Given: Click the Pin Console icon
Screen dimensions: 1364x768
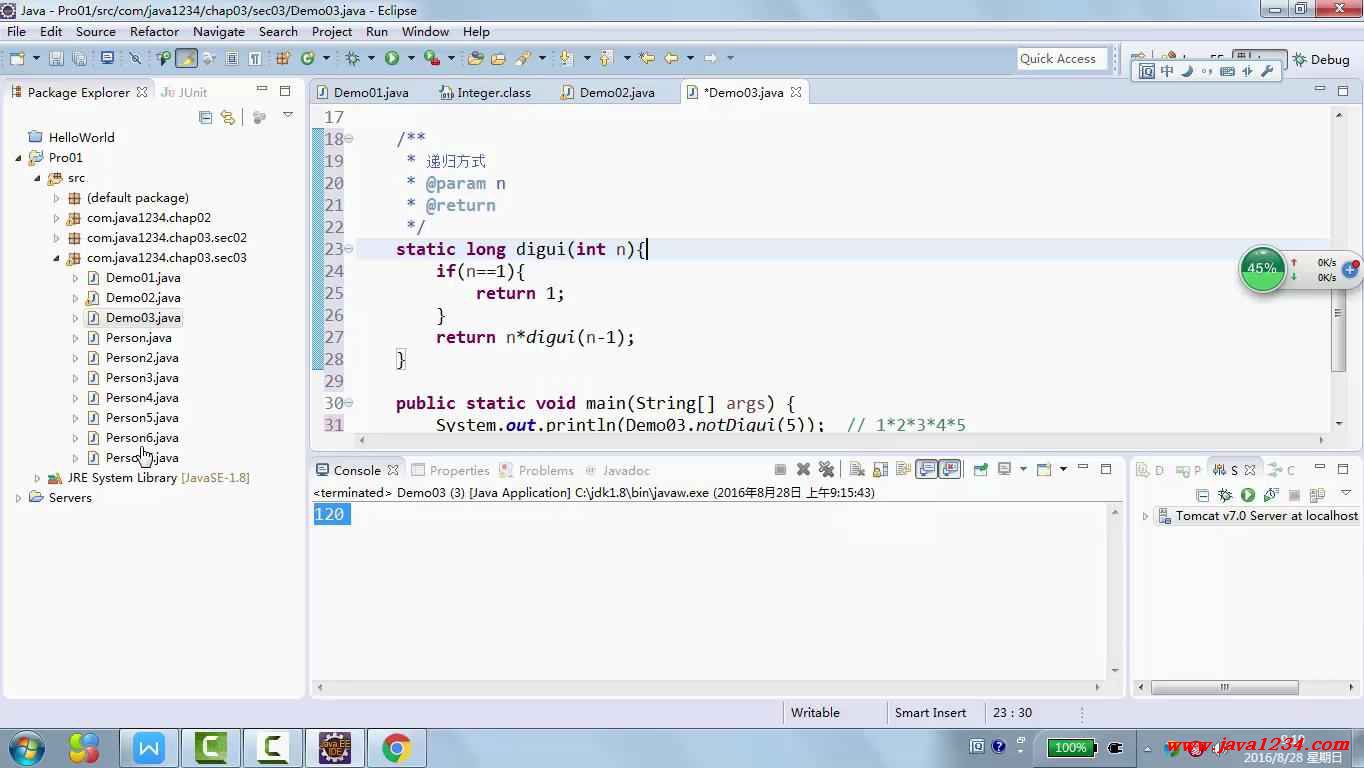Looking at the screenshot, I should [981, 469].
